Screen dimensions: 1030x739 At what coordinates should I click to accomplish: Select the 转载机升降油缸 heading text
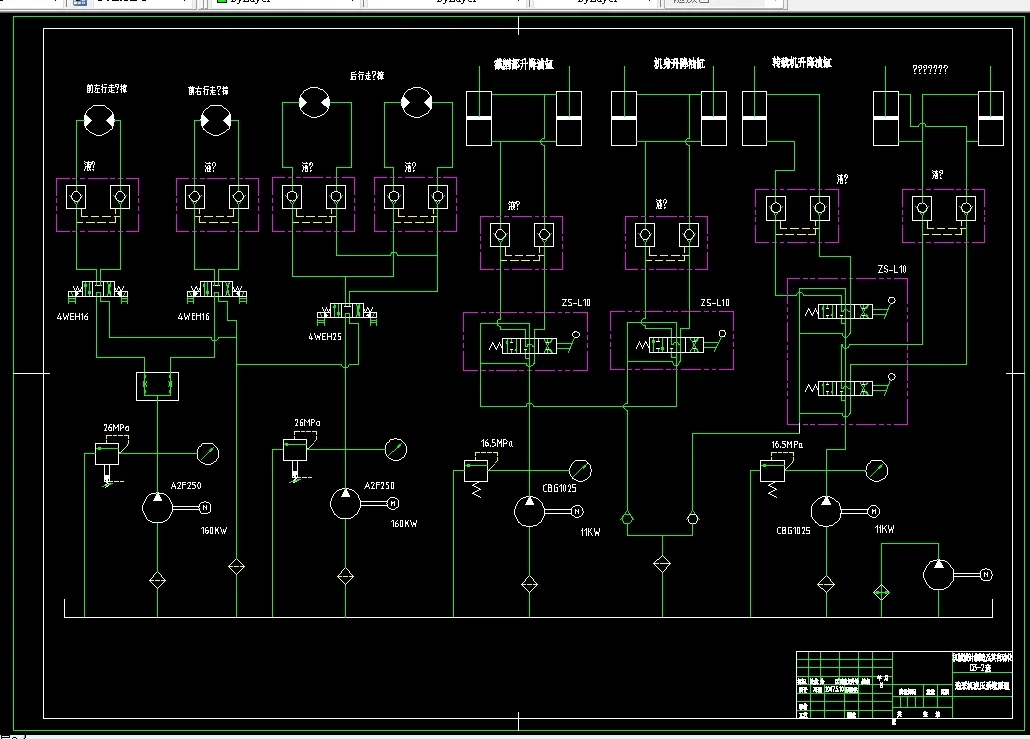click(802, 62)
